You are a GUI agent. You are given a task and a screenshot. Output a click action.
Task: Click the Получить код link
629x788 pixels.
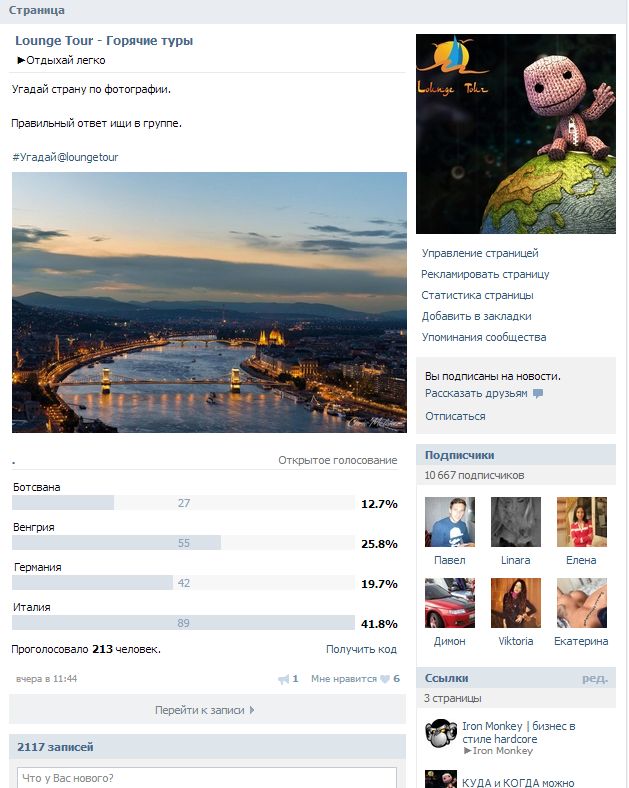(x=361, y=649)
